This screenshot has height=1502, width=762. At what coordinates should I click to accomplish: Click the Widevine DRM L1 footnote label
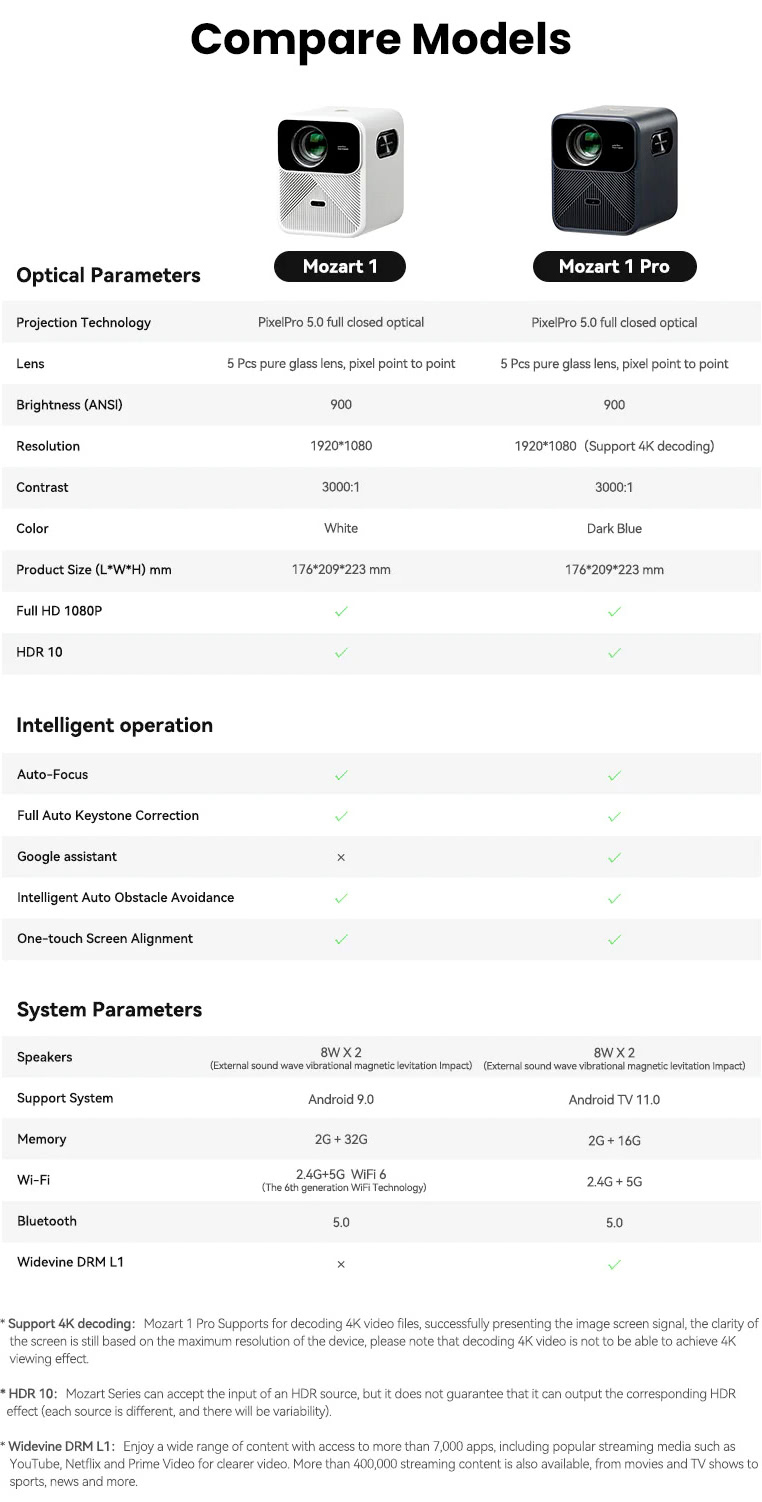64,1446
